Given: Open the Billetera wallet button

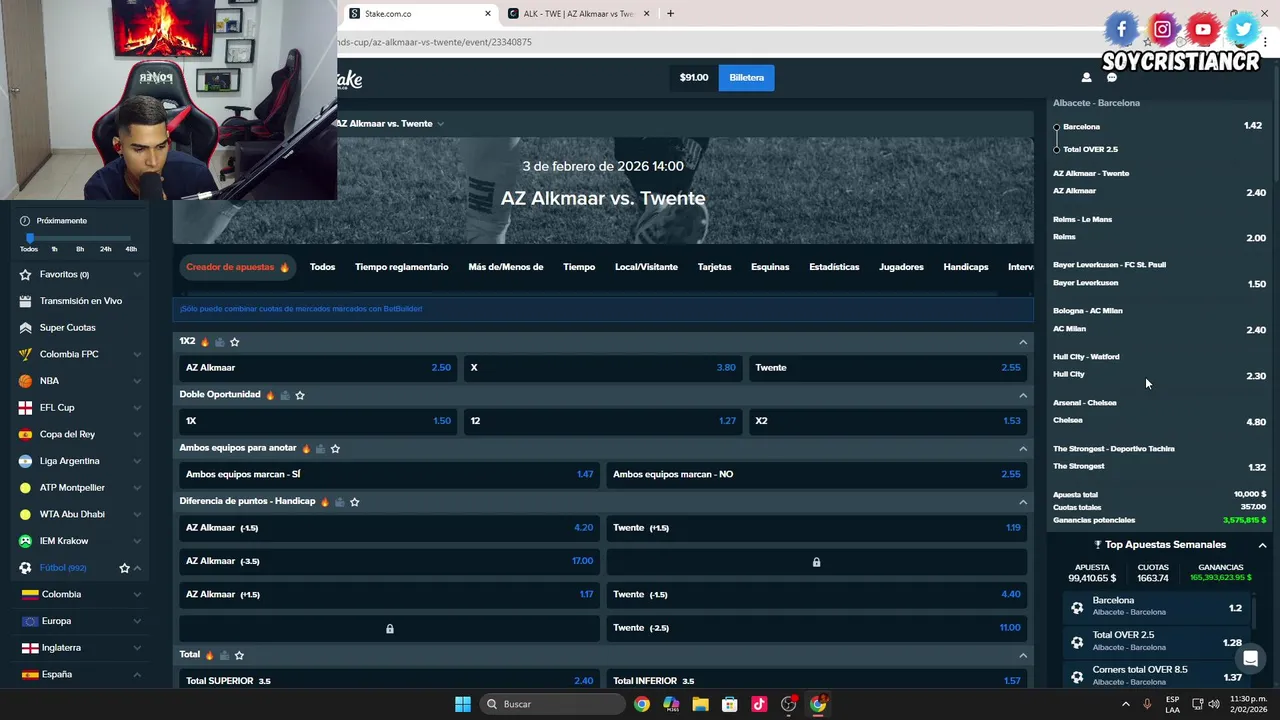Looking at the screenshot, I should point(746,77).
